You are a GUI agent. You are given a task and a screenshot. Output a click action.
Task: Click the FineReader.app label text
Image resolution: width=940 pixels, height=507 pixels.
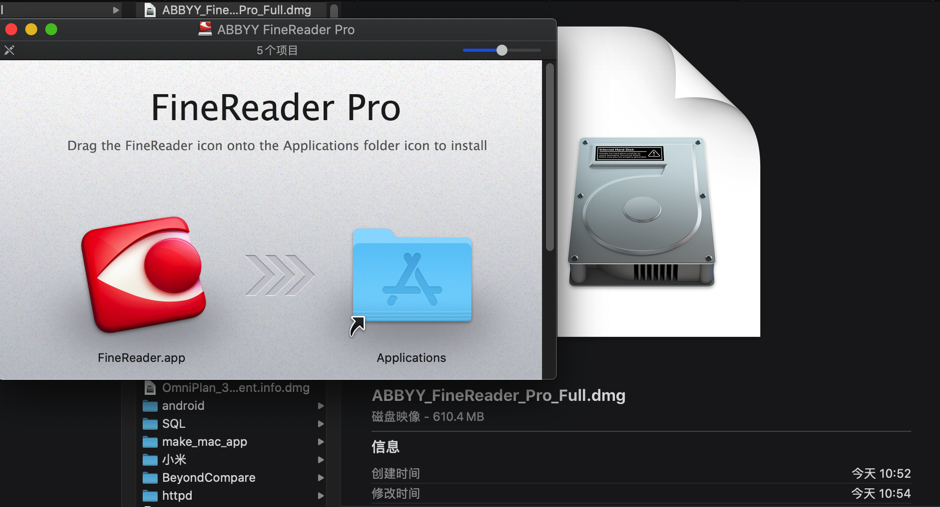tap(141, 358)
